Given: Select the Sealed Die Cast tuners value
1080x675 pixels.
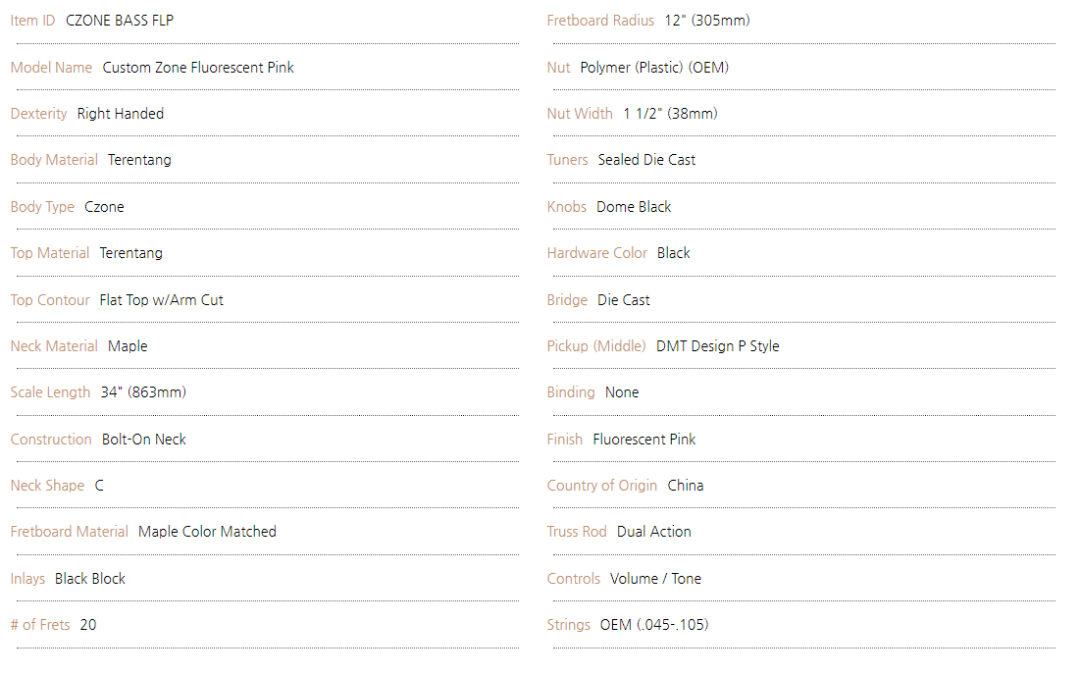Looking at the screenshot, I should pyautogui.click(x=646, y=160).
